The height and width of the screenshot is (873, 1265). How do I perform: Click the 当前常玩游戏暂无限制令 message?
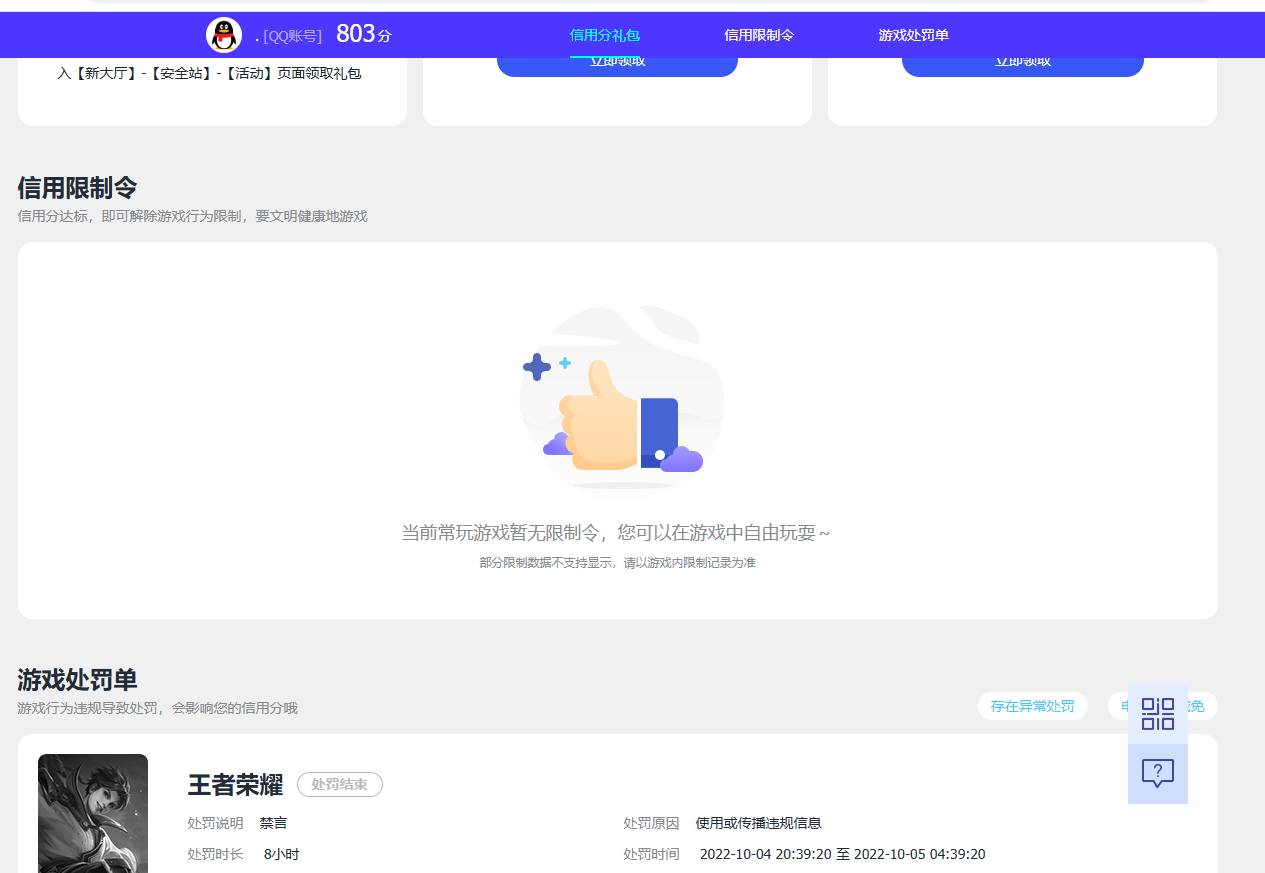click(x=615, y=532)
